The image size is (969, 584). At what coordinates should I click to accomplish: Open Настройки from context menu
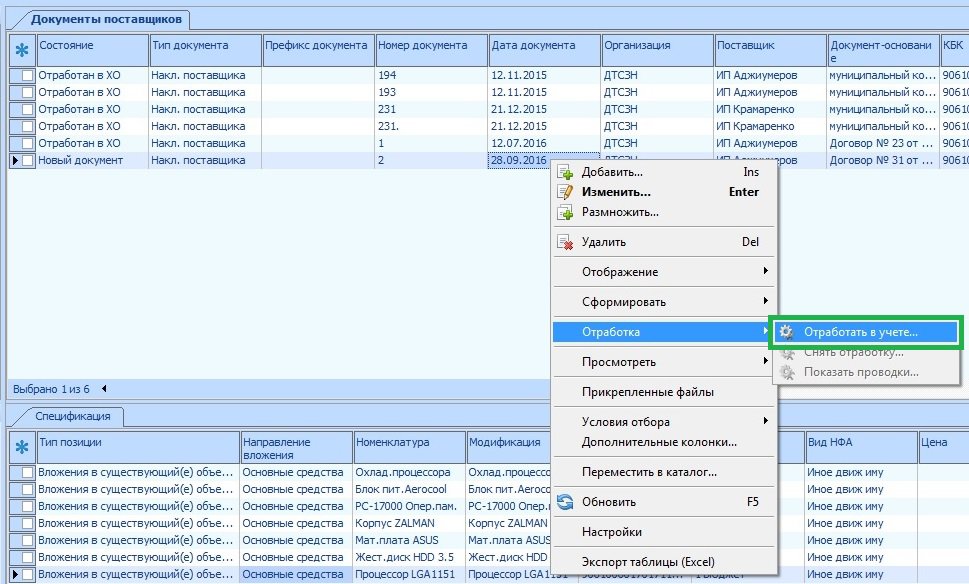664,532
